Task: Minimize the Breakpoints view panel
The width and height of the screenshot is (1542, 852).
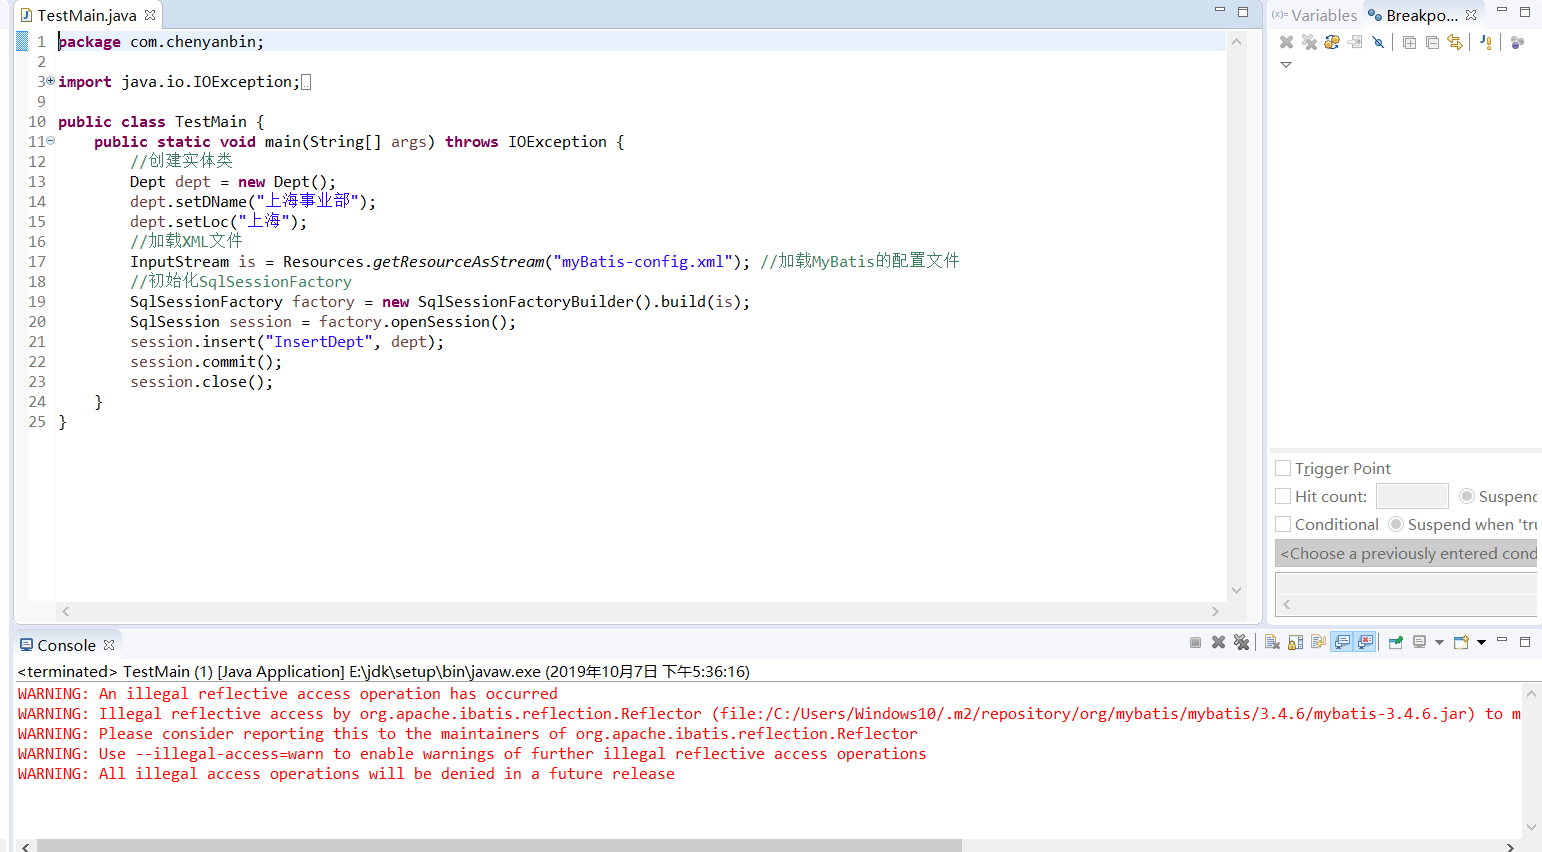Action: point(1502,10)
